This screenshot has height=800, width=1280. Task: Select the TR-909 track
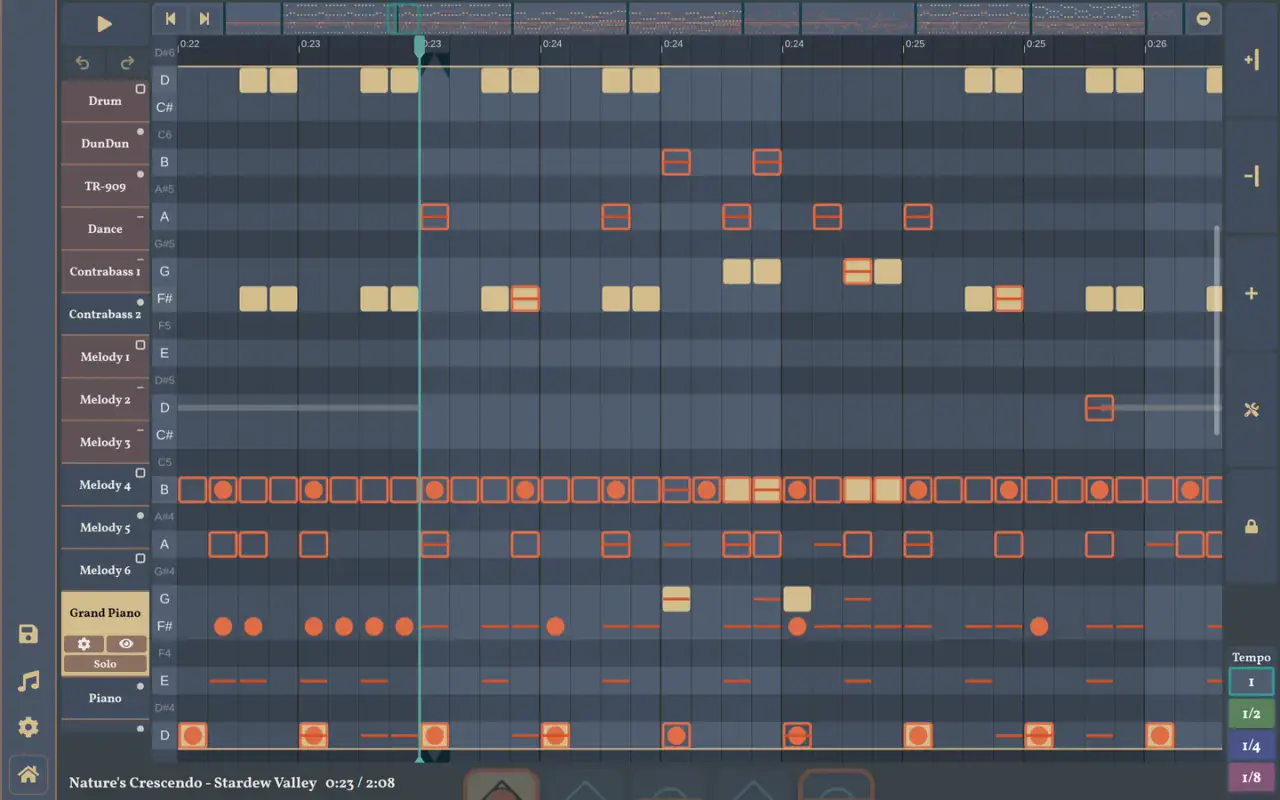pyautogui.click(x=105, y=186)
